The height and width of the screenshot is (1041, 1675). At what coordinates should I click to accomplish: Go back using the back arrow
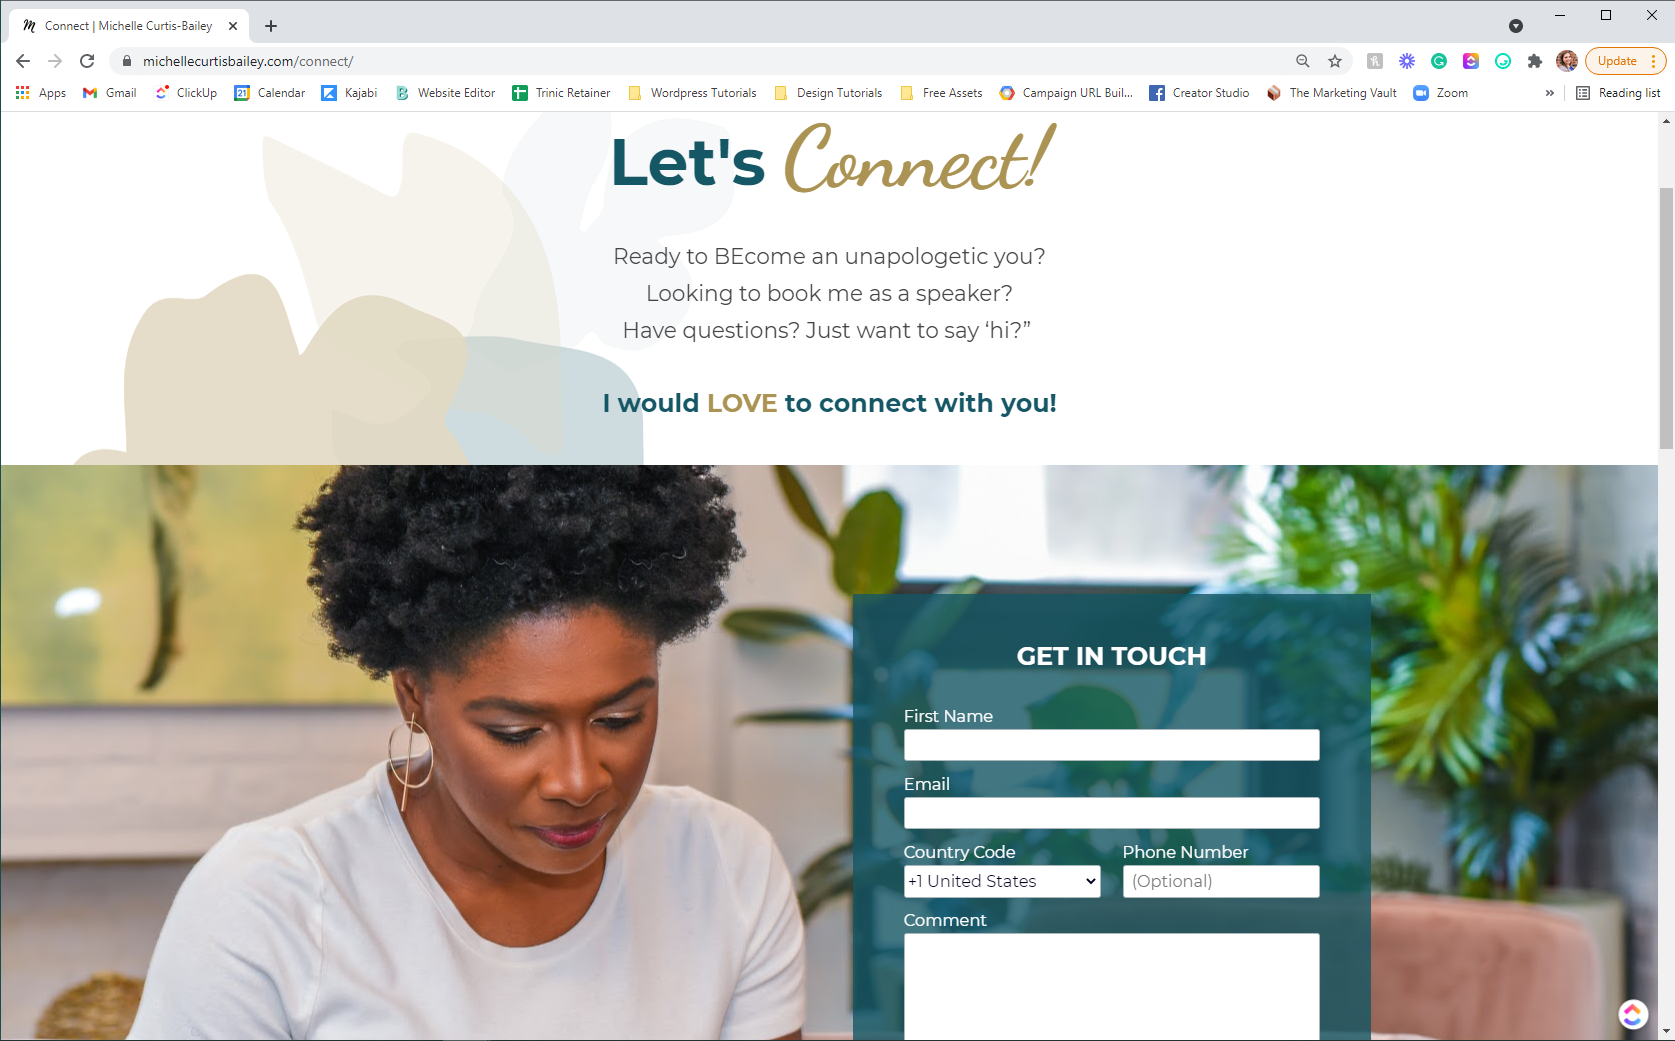23,61
